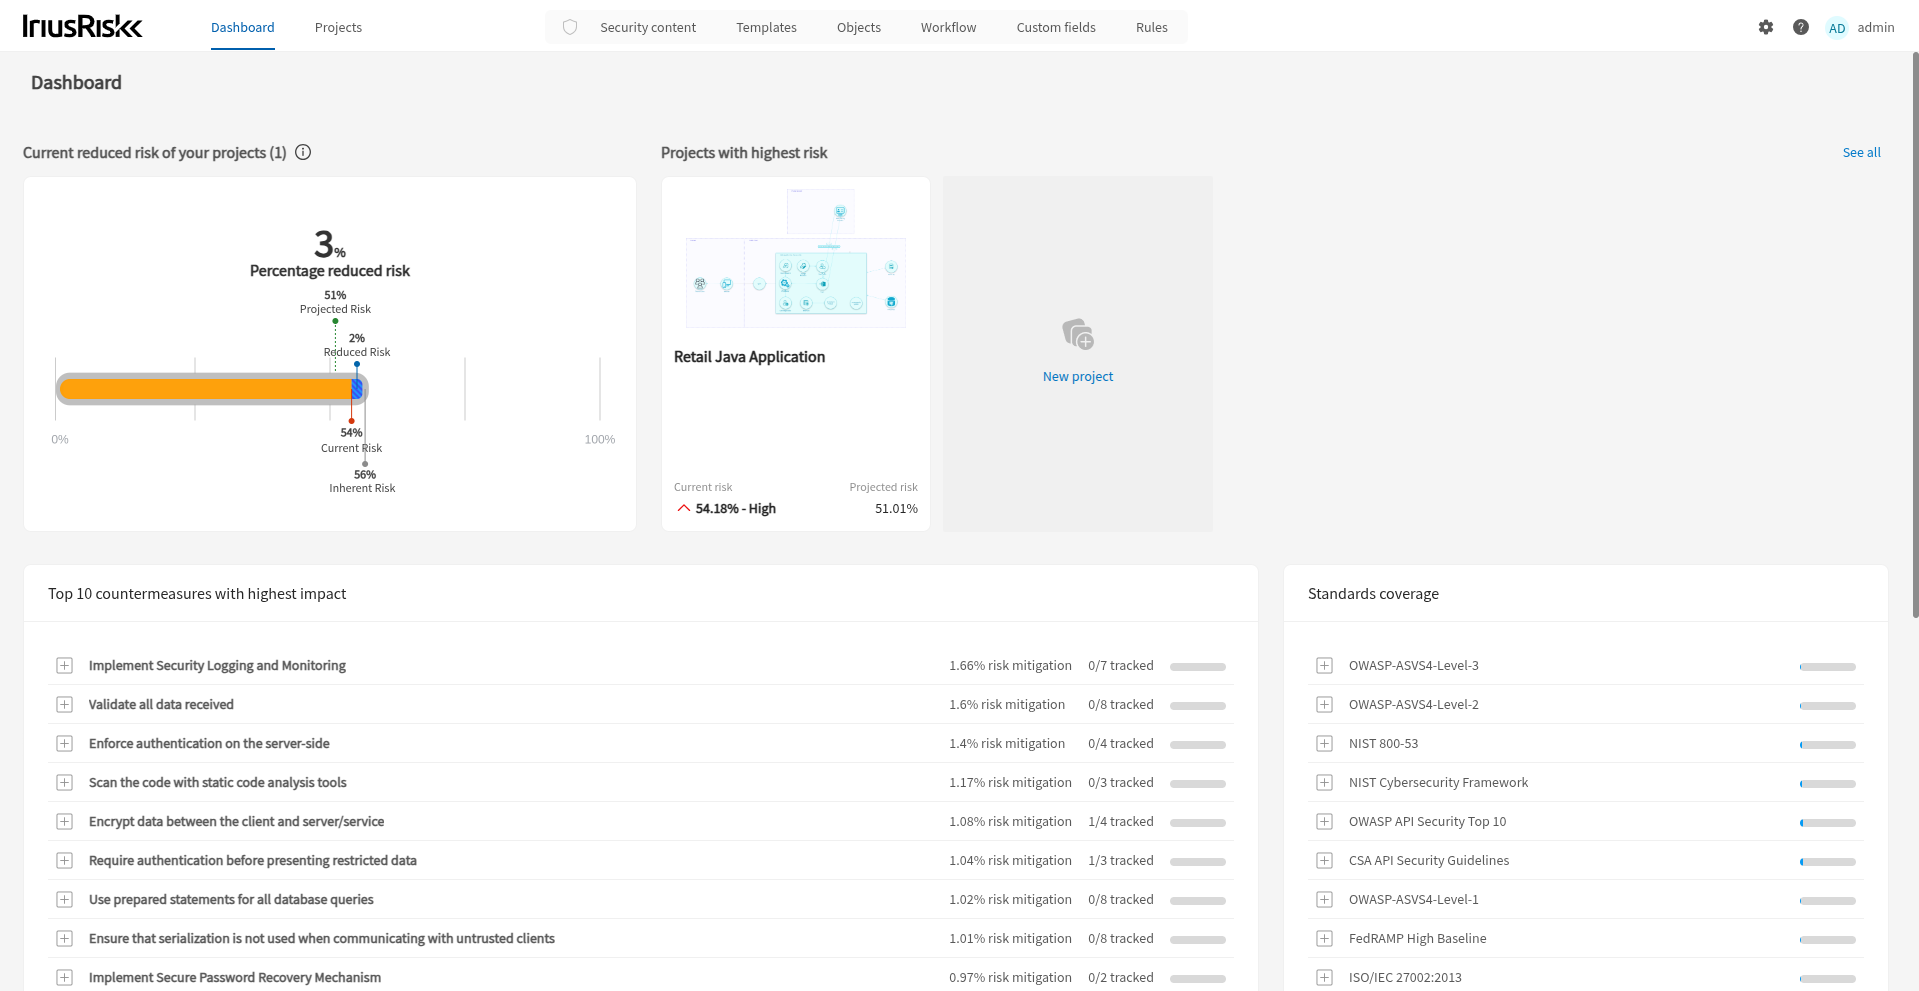Open the Security content menu
This screenshot has height=991, width=1919.
pos(648,27)
